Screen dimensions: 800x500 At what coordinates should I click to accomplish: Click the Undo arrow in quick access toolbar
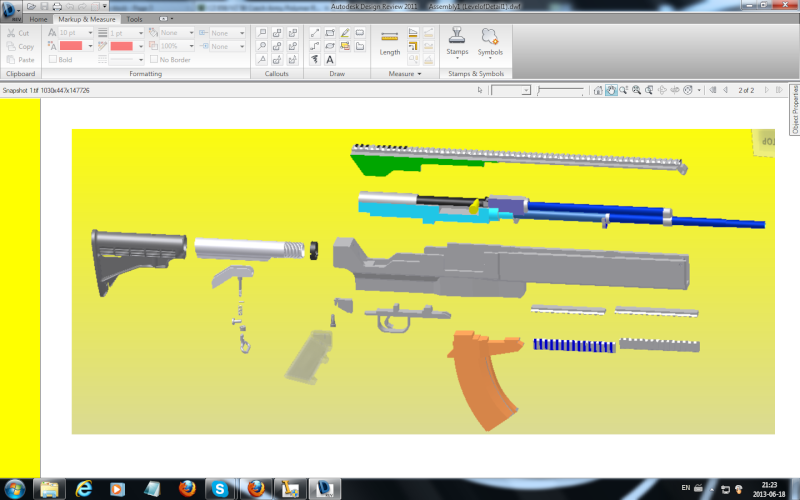[x=70, y=7]
